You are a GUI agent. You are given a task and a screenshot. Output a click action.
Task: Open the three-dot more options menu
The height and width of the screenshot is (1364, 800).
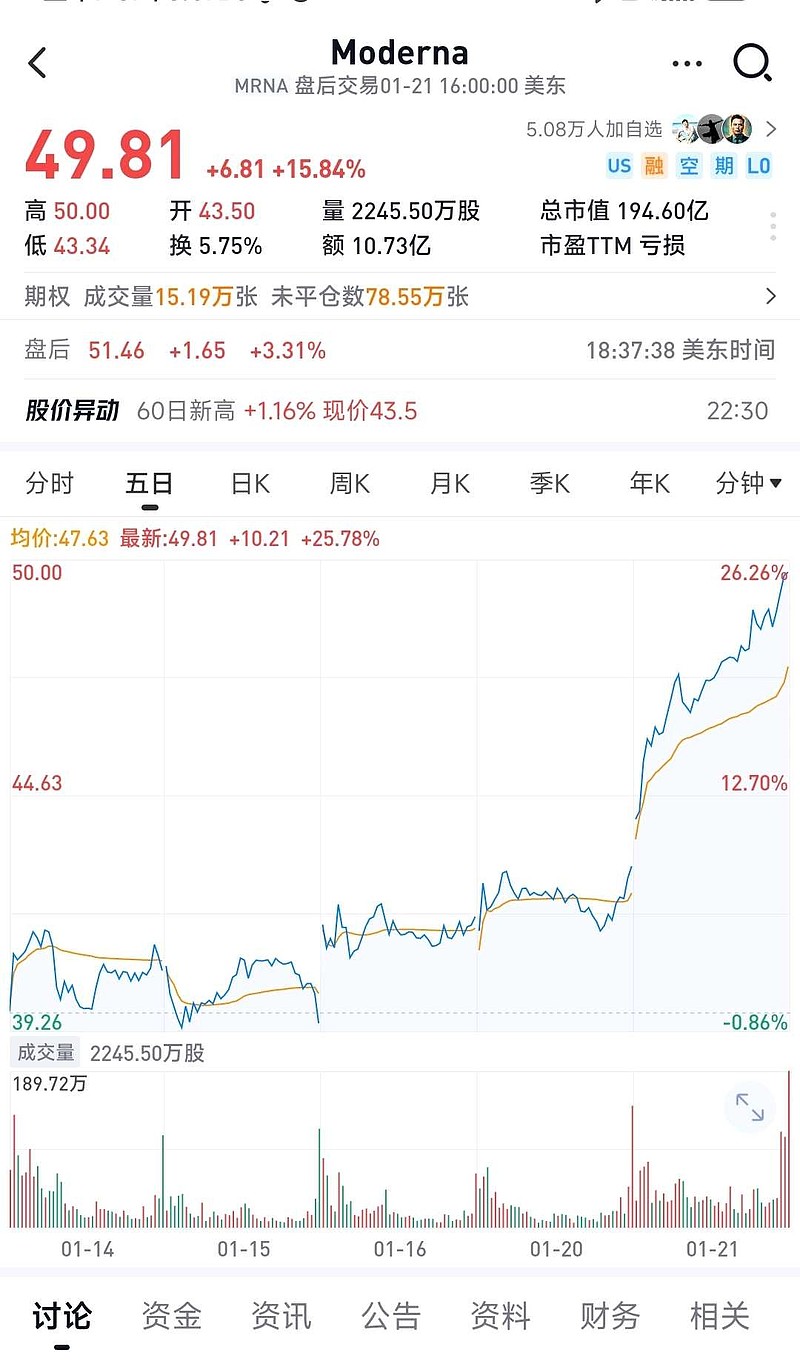point(687,63)
